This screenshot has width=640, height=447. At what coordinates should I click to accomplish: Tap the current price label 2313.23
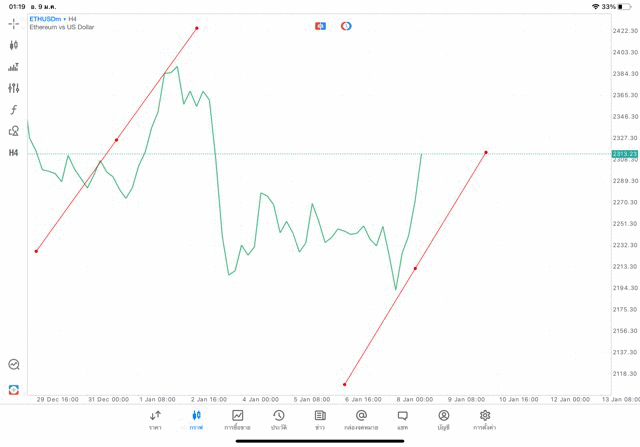(625, 153)
